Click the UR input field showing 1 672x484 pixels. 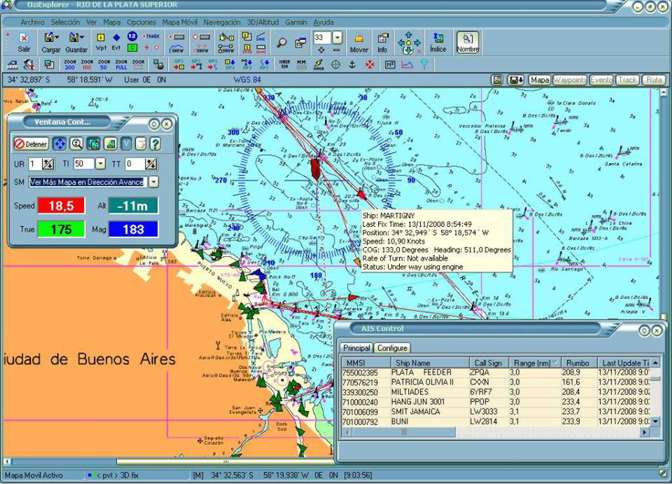pos(35,164)
